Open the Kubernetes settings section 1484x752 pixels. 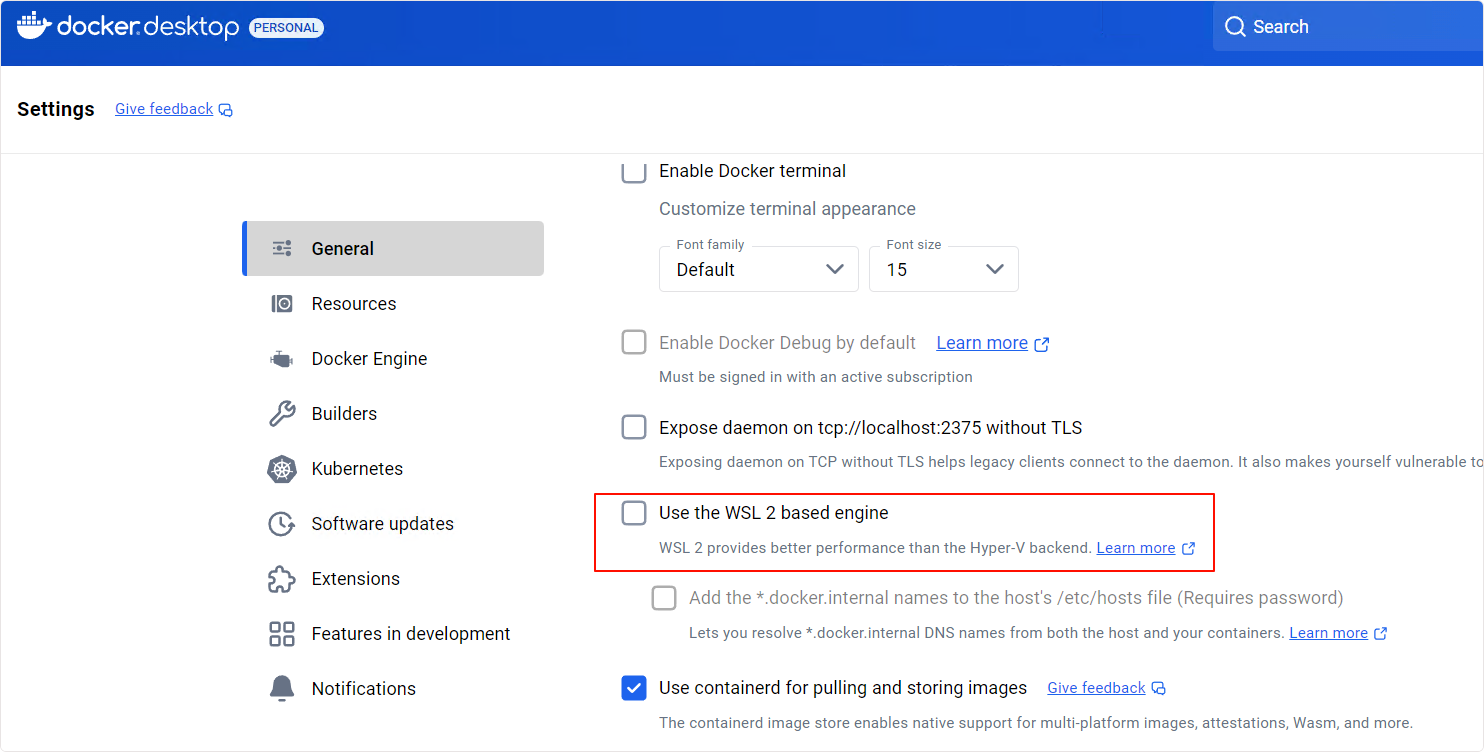pos(357,469)
